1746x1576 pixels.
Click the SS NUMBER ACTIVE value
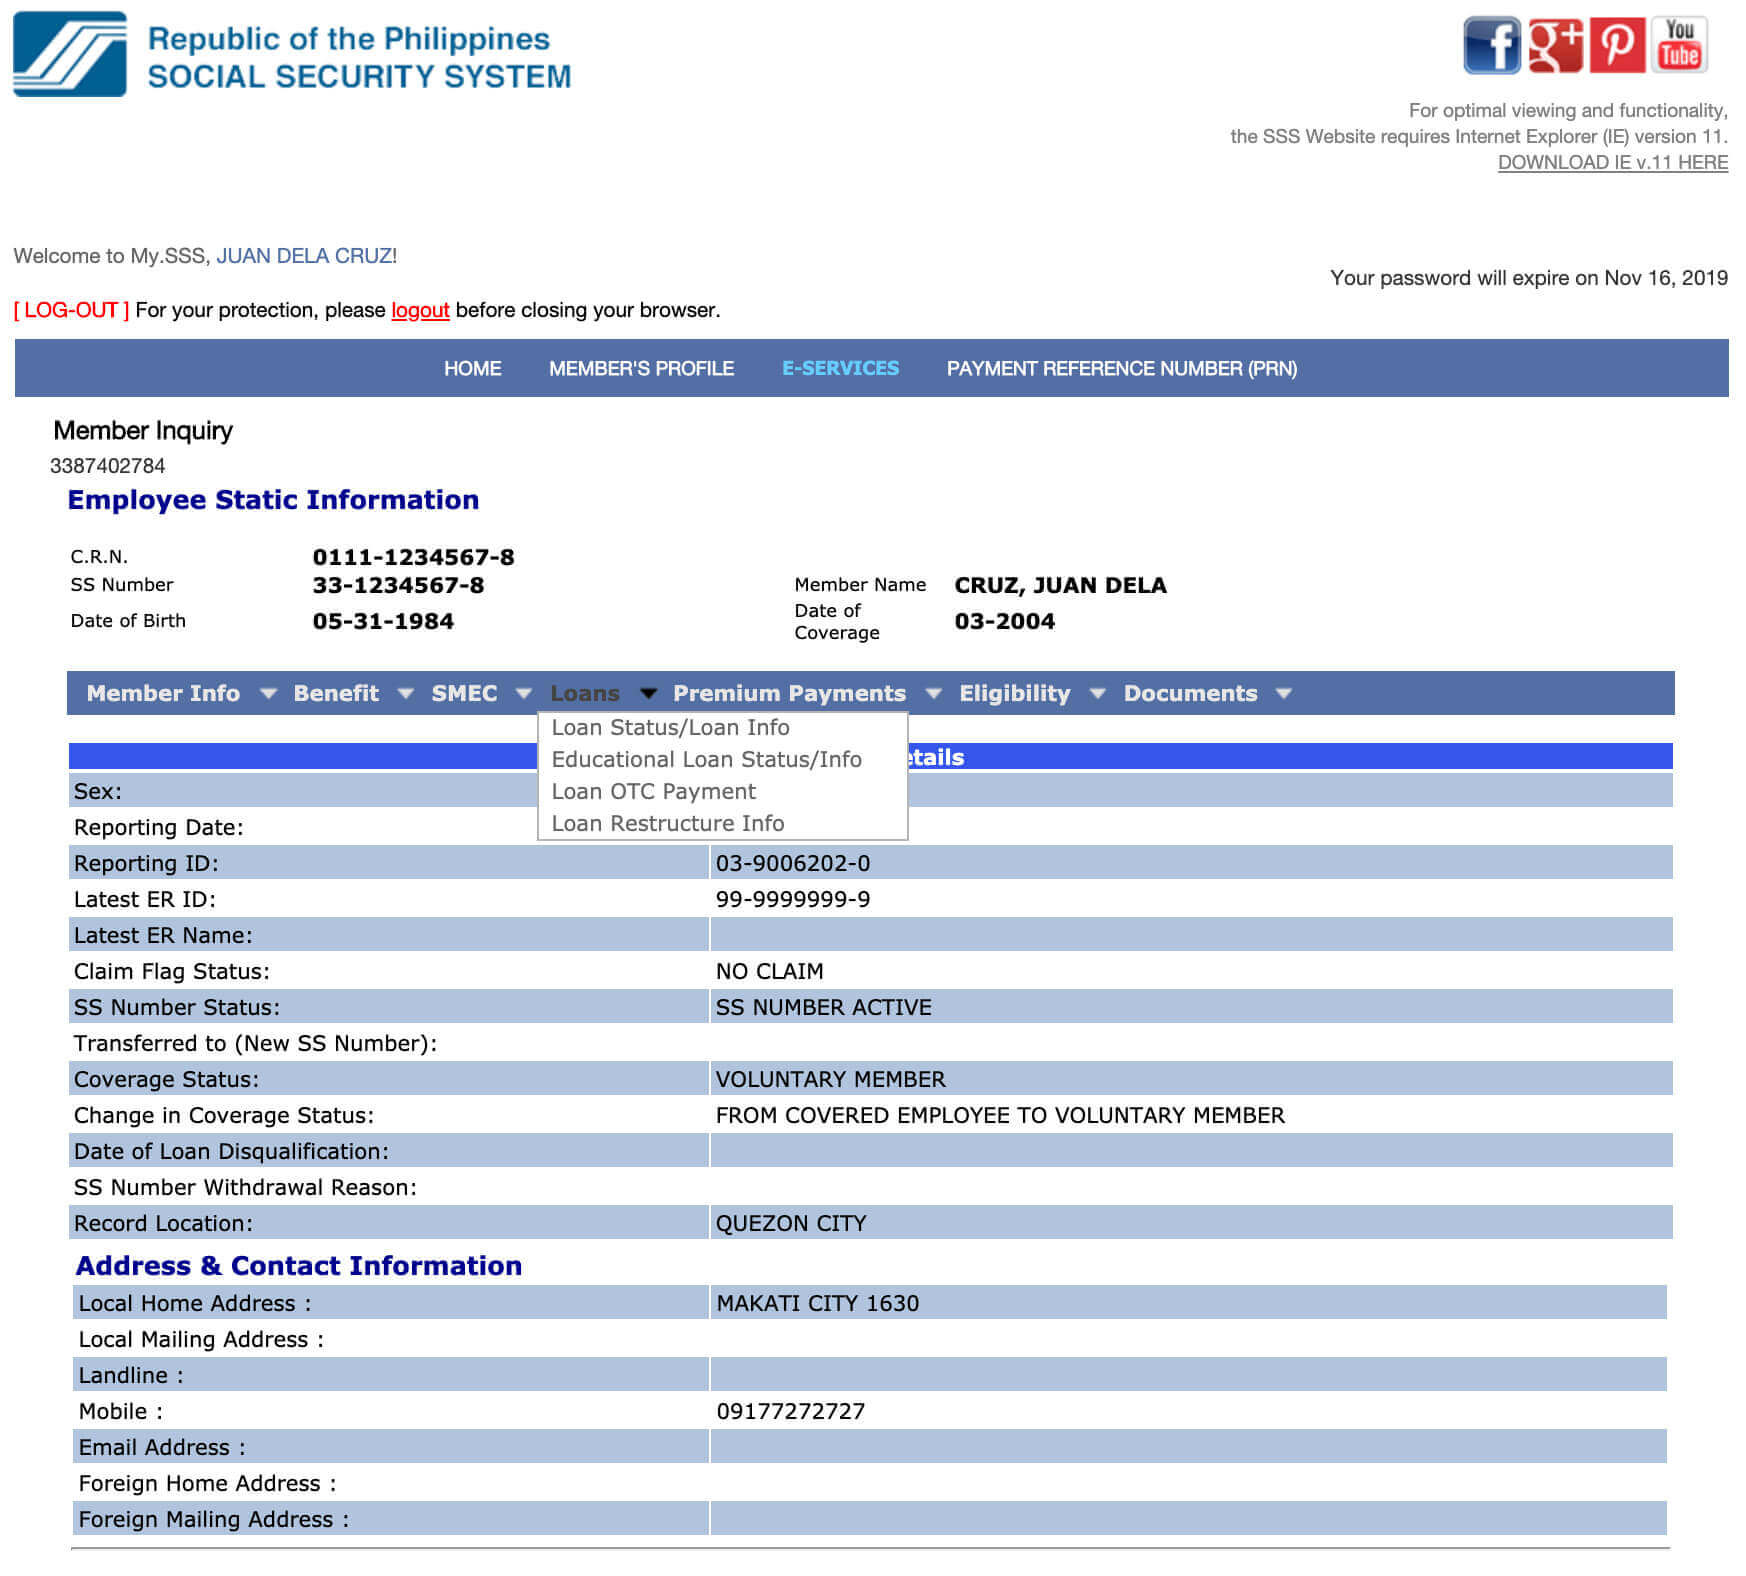pos(823,1006)
